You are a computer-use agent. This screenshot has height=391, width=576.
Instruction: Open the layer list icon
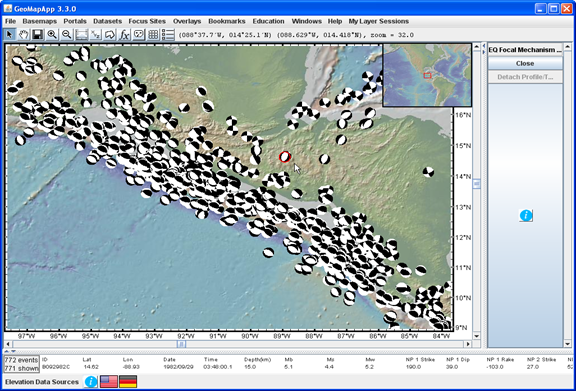168,35
